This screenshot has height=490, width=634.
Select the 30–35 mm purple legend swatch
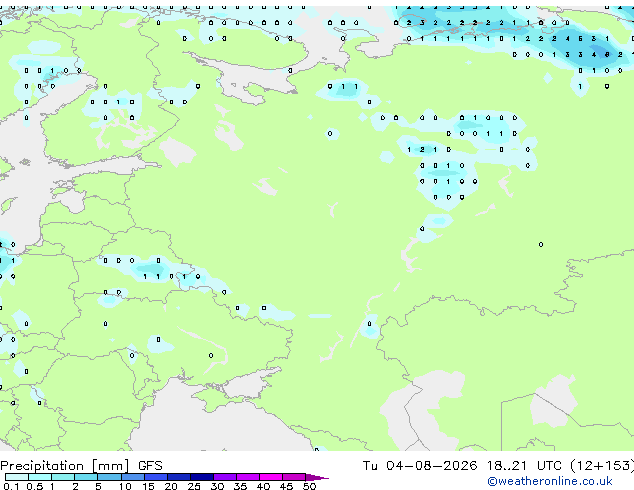(225, 477)
